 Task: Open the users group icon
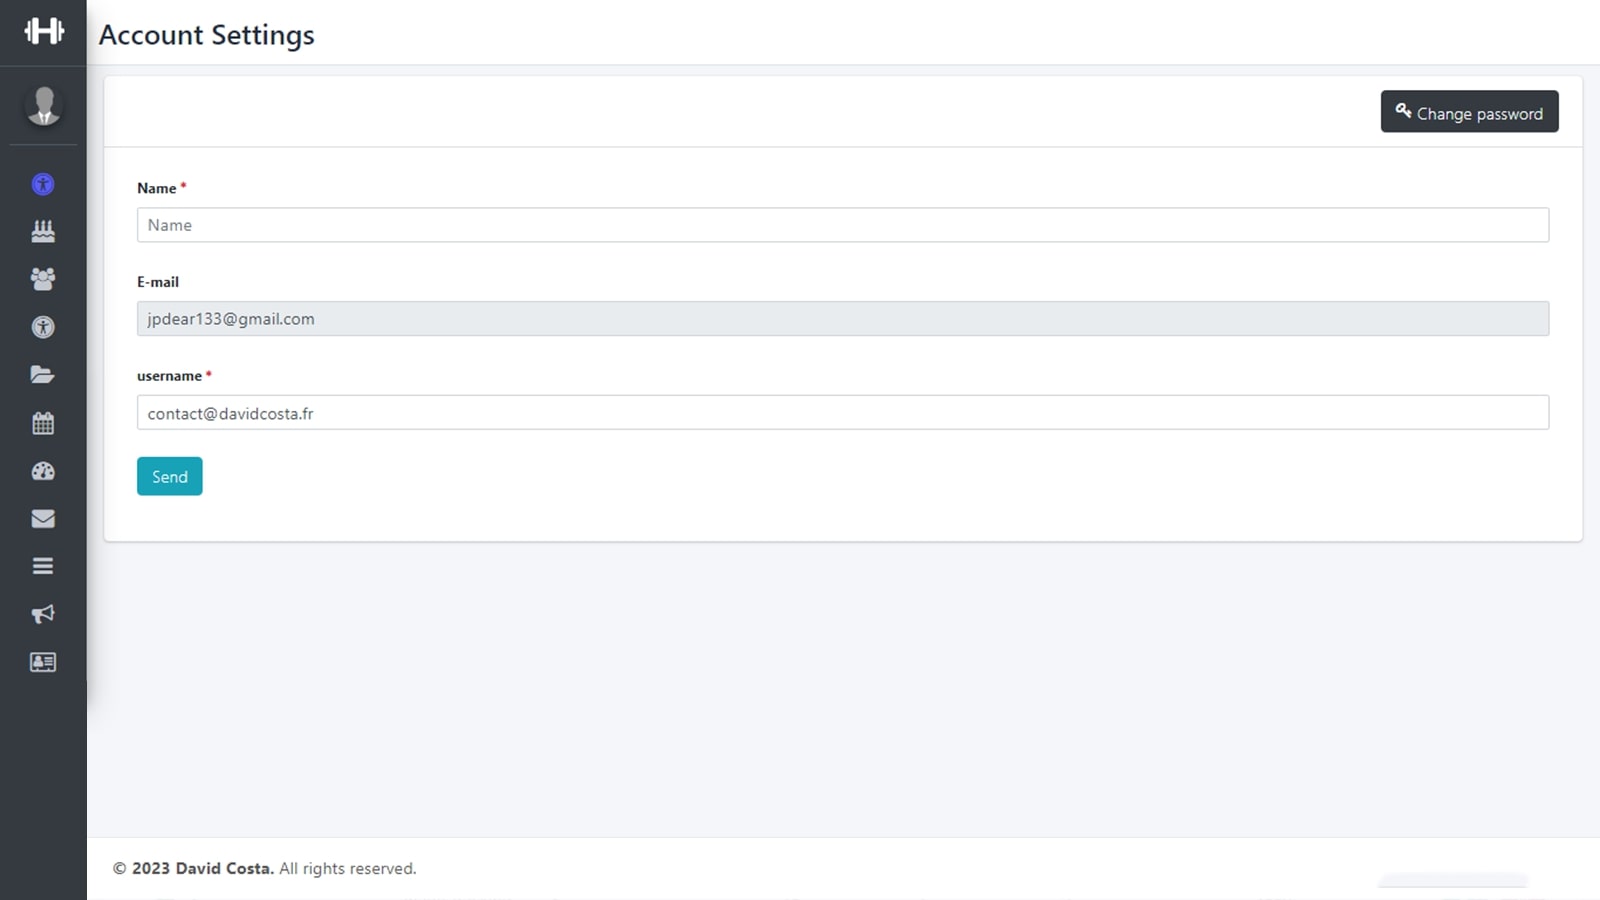(43, 279)
